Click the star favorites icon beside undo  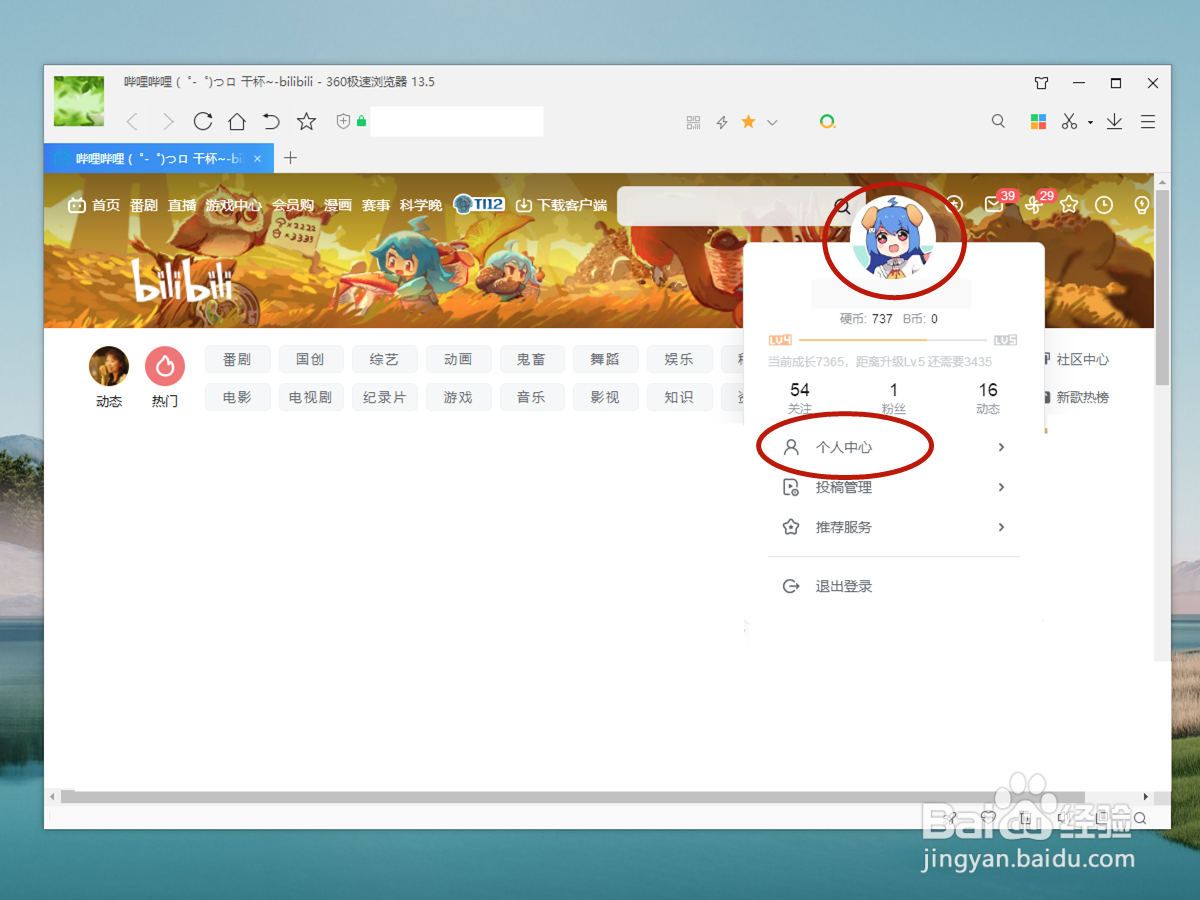pos(307,122)
